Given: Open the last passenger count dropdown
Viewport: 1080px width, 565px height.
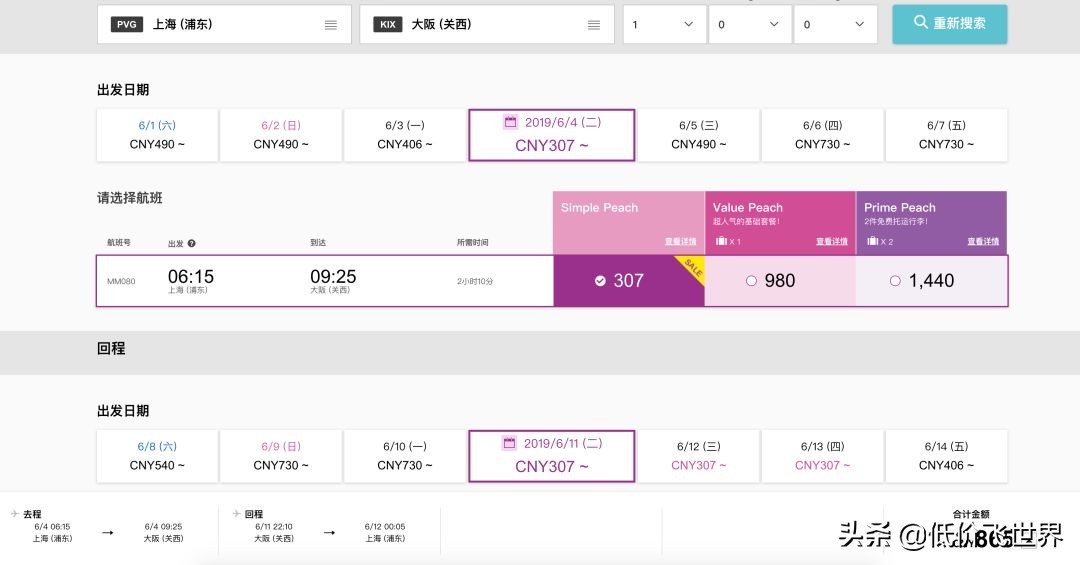Looking at the screenshot, I should pyautogui.click(x=834, y=25).
